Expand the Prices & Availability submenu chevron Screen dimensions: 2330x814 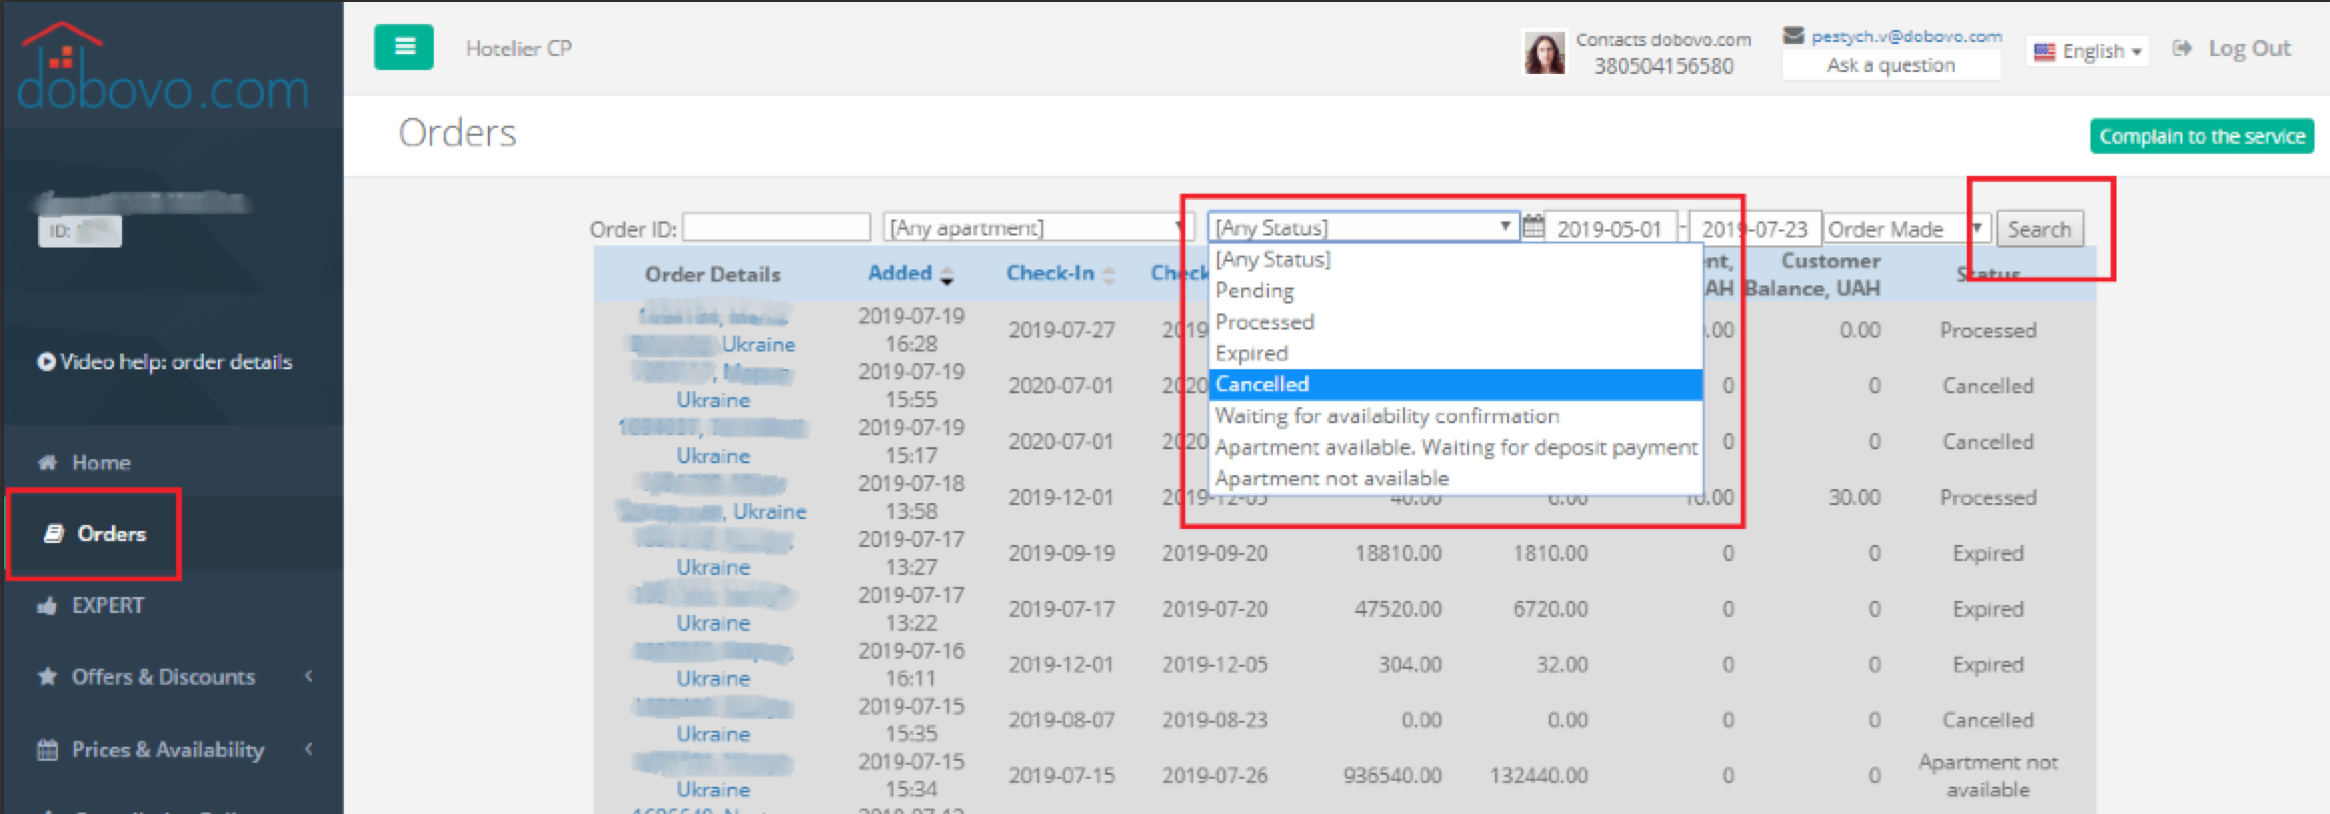pos(309,748)
